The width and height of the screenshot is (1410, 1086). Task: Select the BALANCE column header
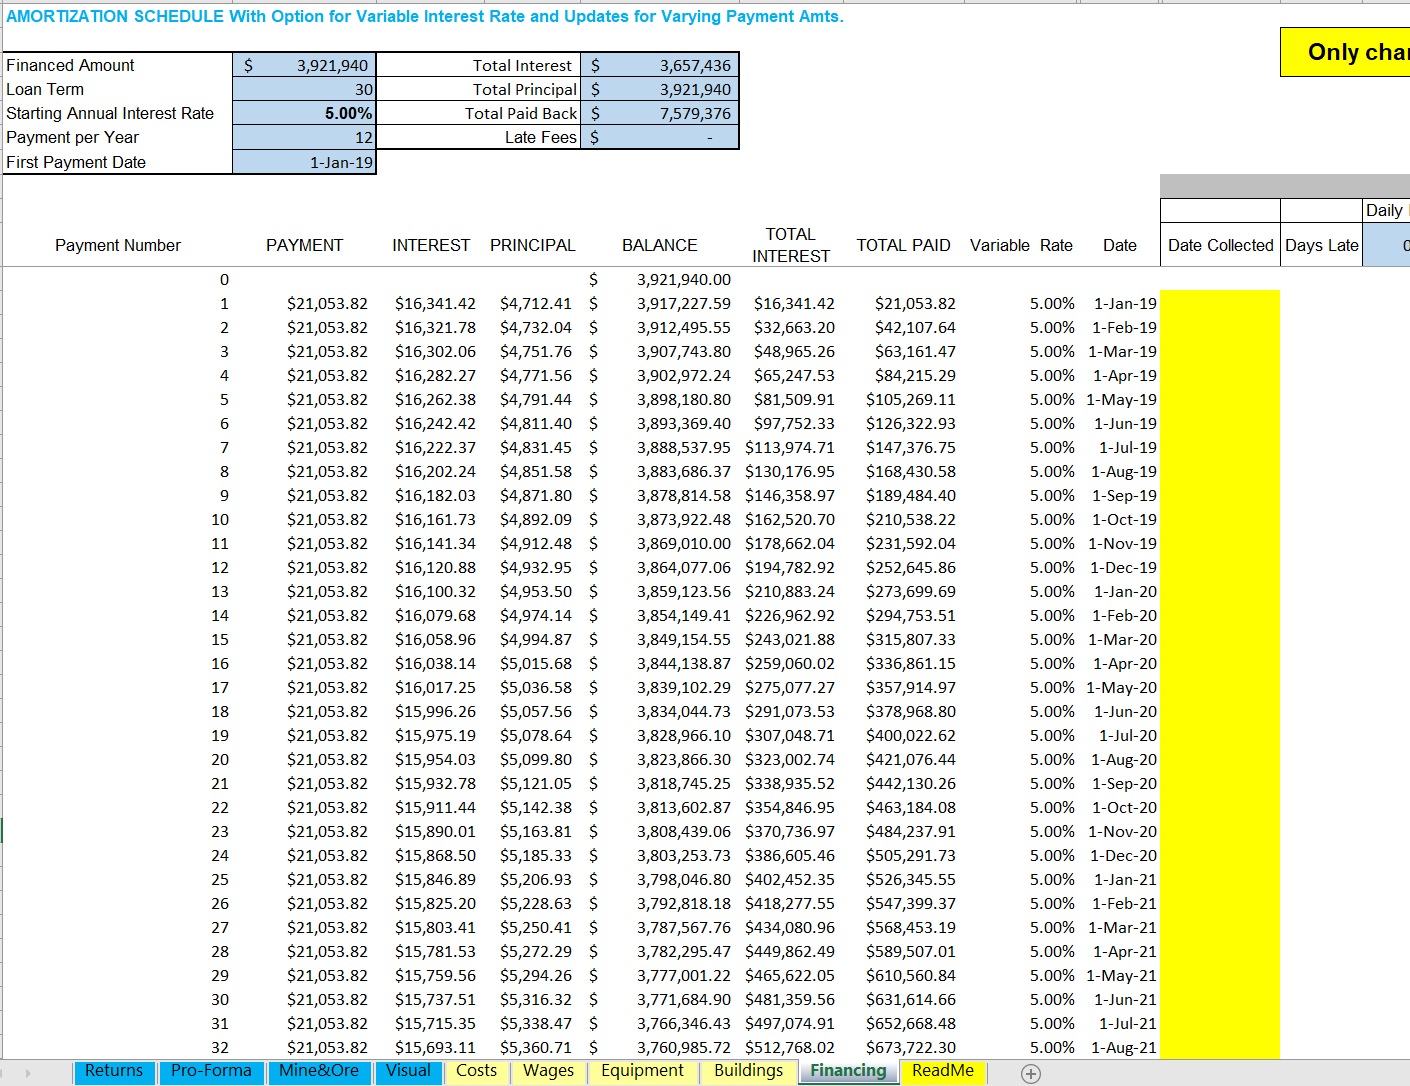pyautogui.click(x=660, y=245)
